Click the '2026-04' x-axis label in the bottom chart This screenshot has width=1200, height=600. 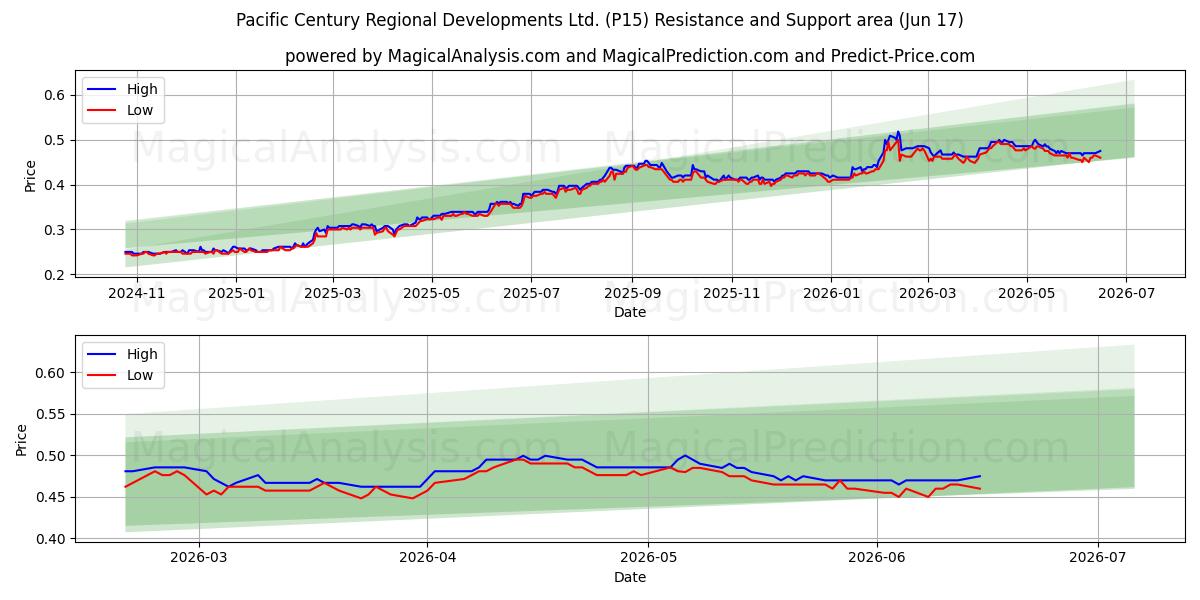(427, 558)
